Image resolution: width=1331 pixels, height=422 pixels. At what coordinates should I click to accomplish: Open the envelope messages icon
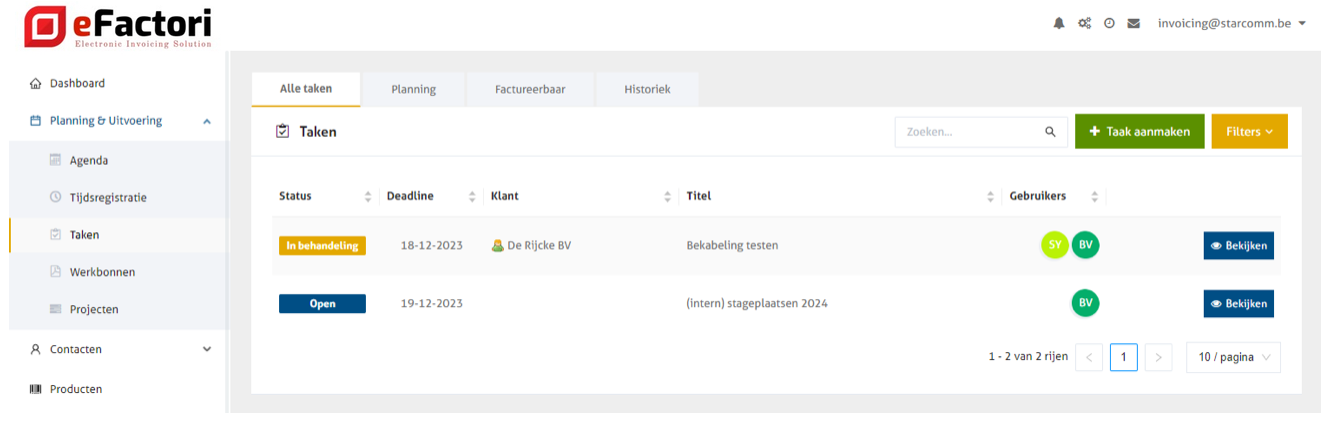1133,23
